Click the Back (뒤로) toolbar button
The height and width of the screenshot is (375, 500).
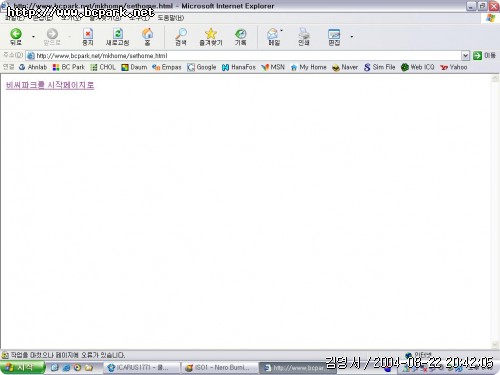16,36
